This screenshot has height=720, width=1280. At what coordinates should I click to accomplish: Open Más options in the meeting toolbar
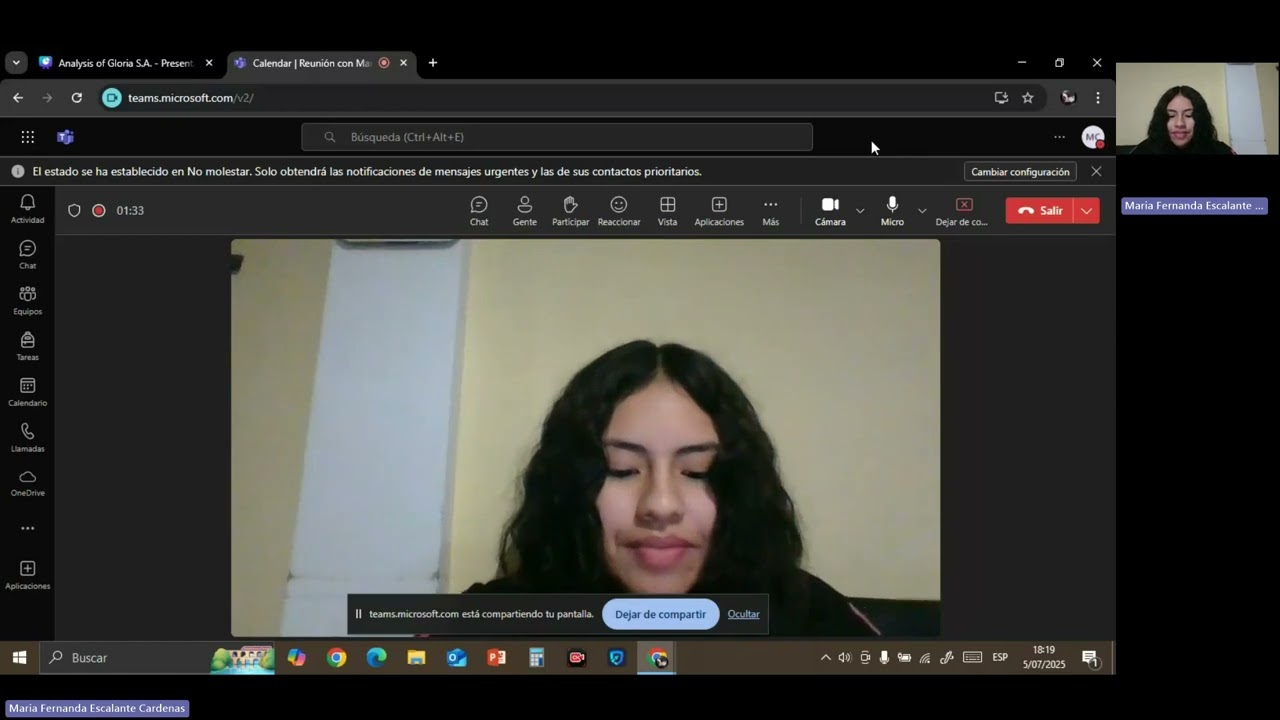770,211
